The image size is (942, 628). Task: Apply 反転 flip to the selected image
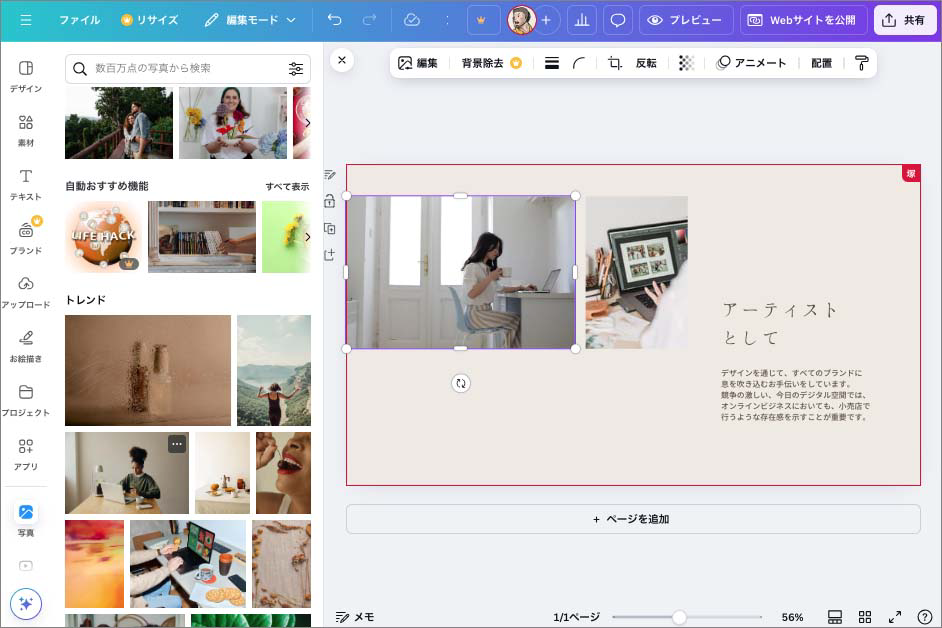click(x=645, y=62)
